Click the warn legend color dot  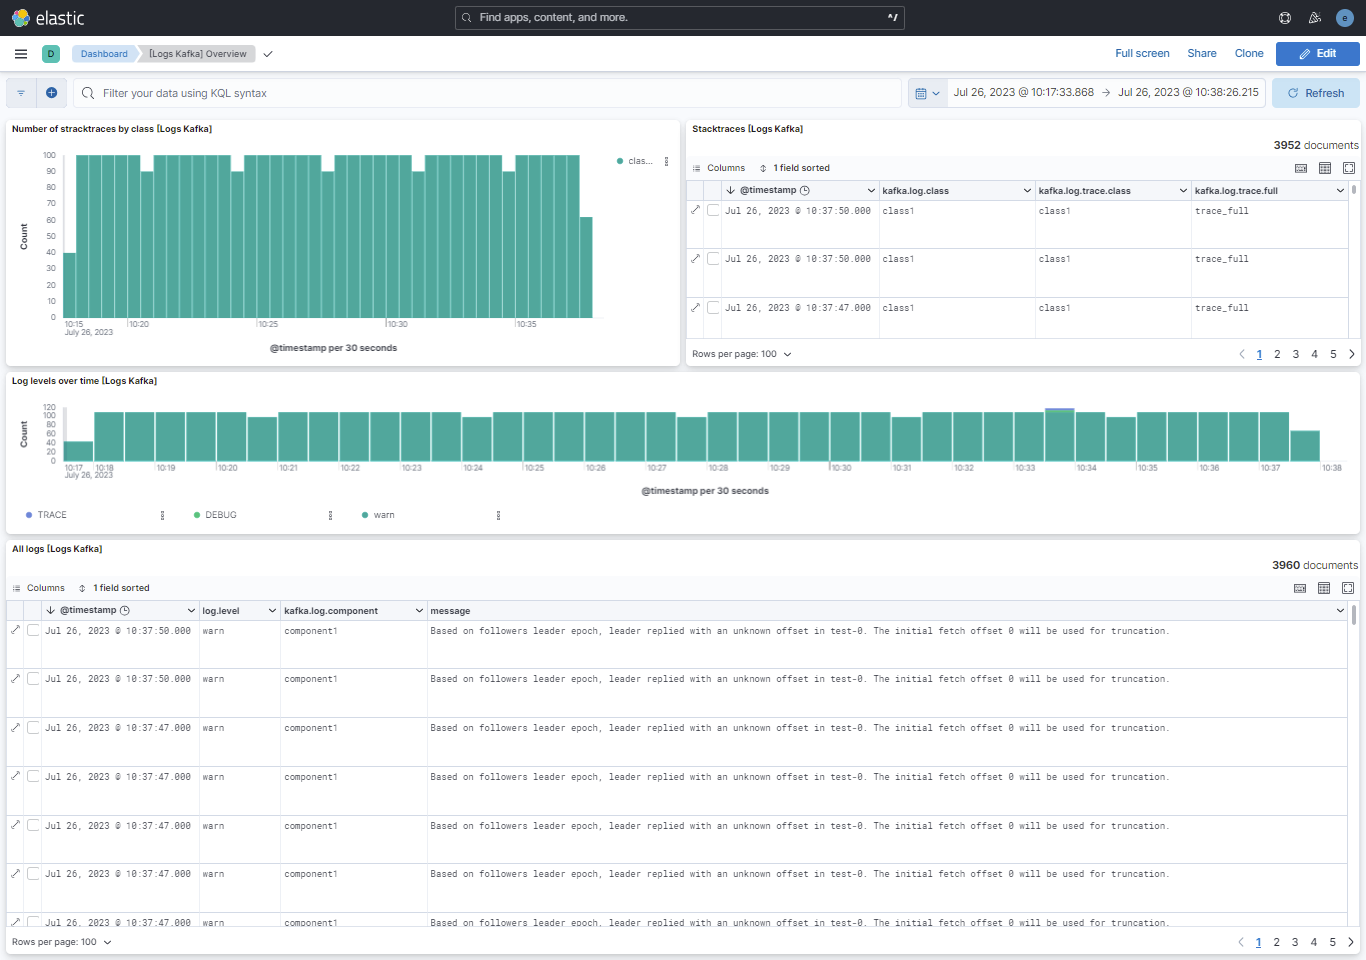click(365, 515)
